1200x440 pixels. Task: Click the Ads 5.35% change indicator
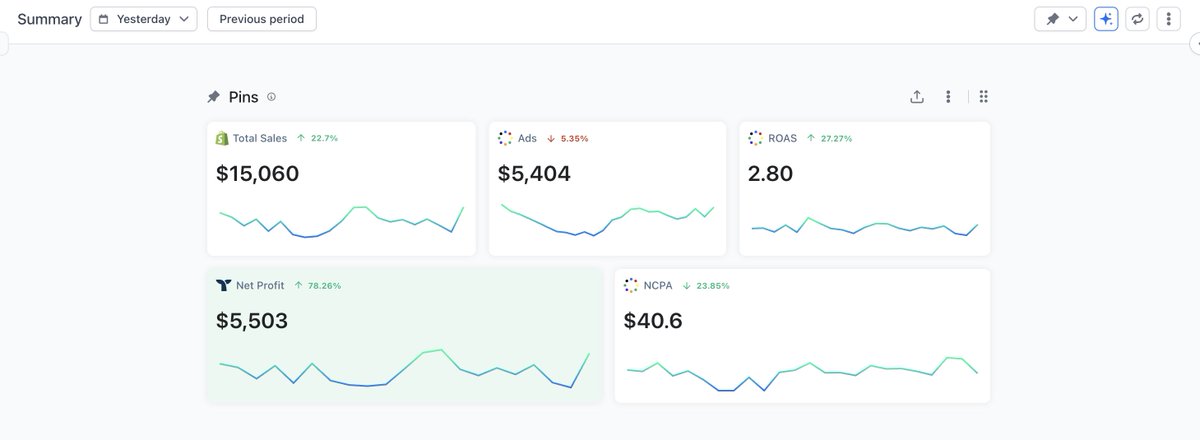(567, 138)
